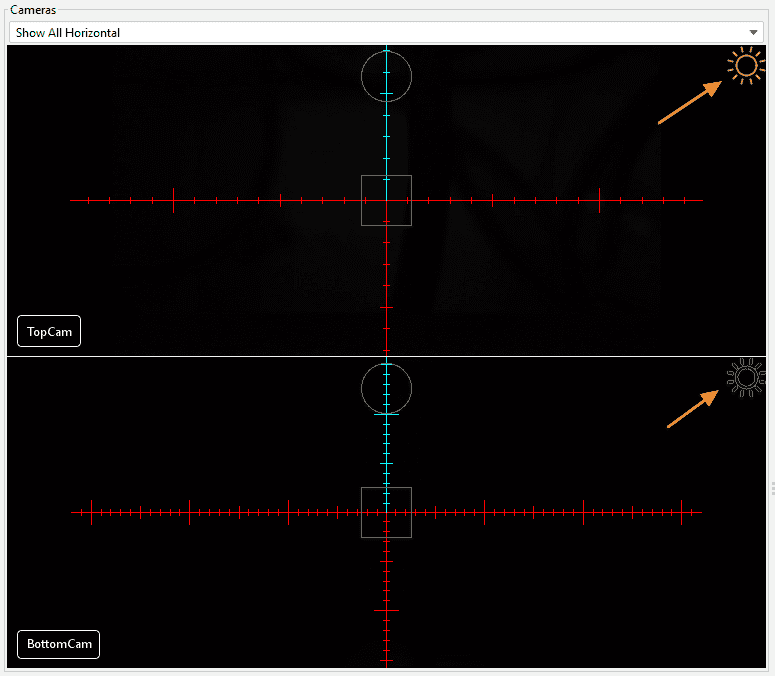
Task: Click the camera layout dropdown arrow
Action: coord(754,33)
